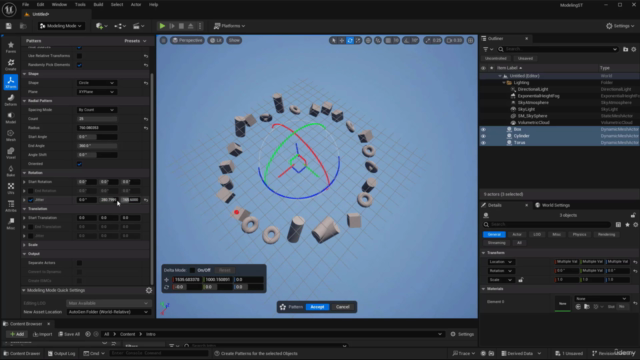Open the UVs tool category
The width and height of the screenshot is (640, 360).
11,188
